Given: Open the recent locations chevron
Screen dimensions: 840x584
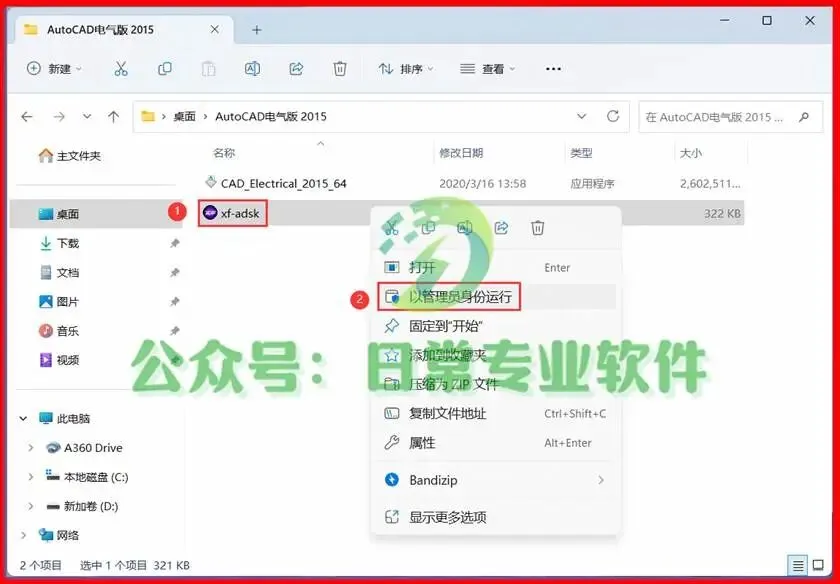Looking at the screenshot, I should point(87,116).
